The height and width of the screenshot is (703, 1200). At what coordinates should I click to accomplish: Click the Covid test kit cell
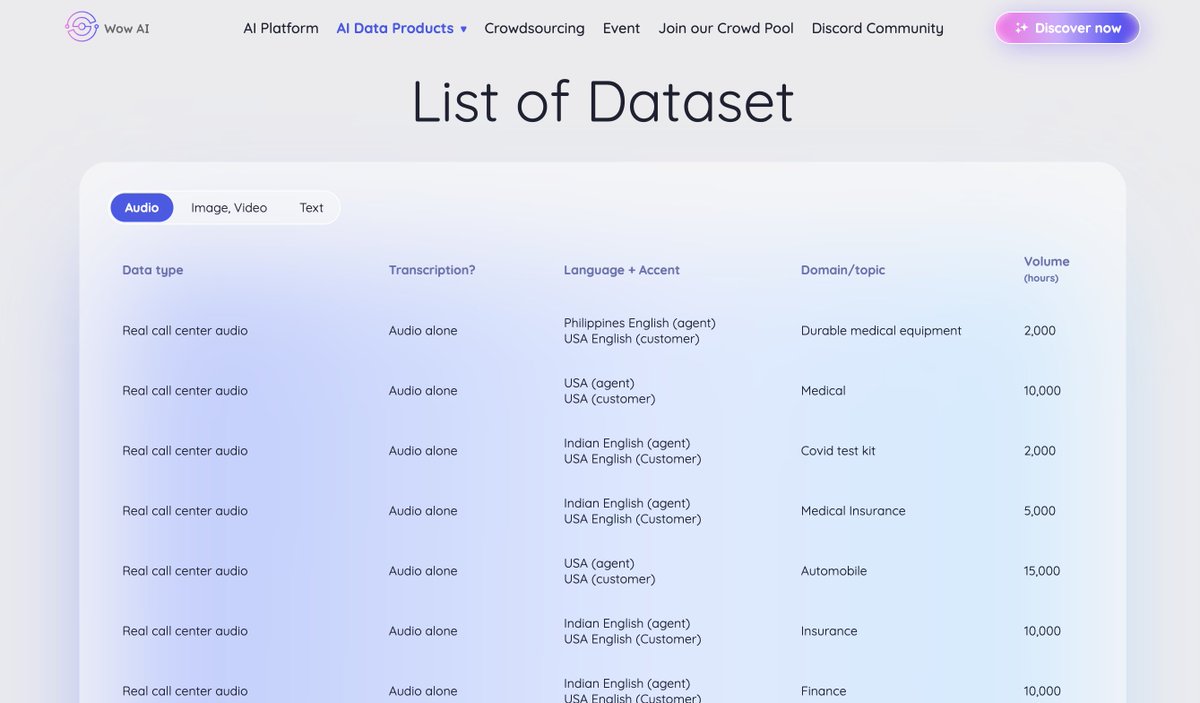tap(838, 451)
